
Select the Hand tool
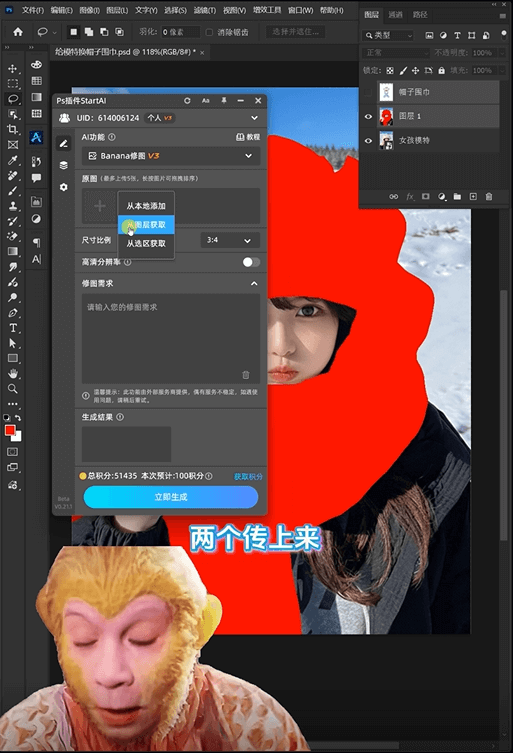point(12,374)
